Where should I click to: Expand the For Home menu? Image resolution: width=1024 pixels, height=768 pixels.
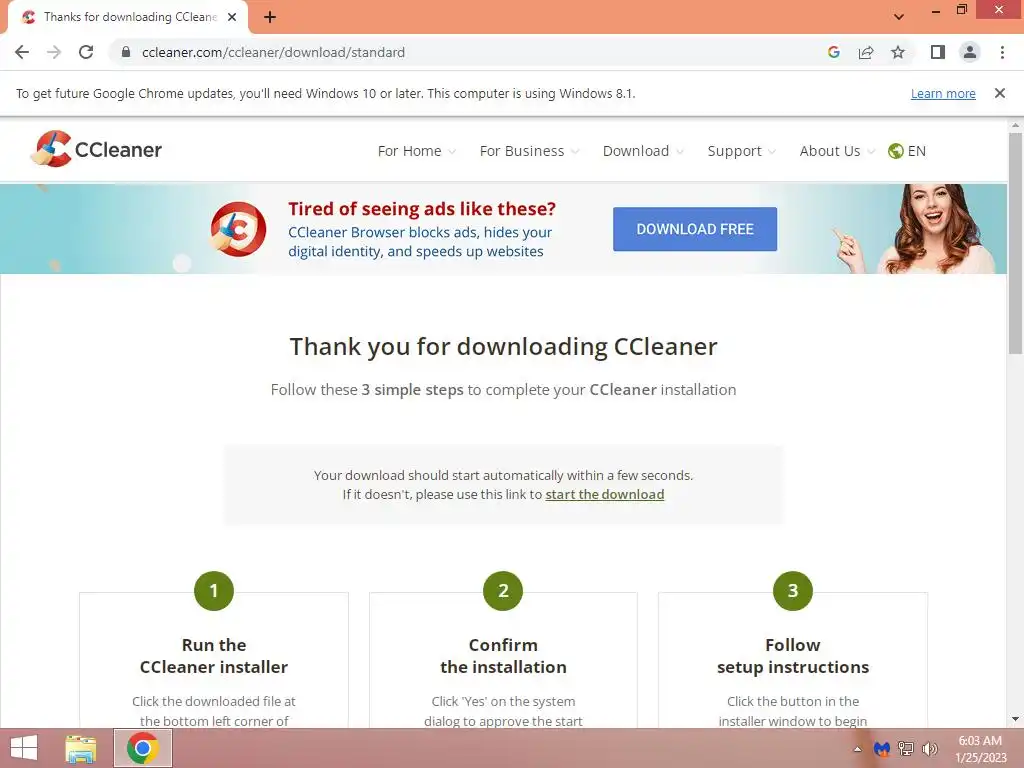(x=416, y=151)
